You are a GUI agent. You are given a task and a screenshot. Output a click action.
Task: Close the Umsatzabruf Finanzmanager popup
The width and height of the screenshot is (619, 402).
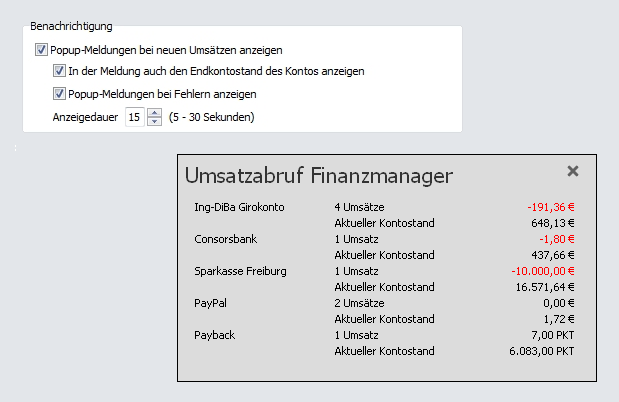(x=572, y=171)
